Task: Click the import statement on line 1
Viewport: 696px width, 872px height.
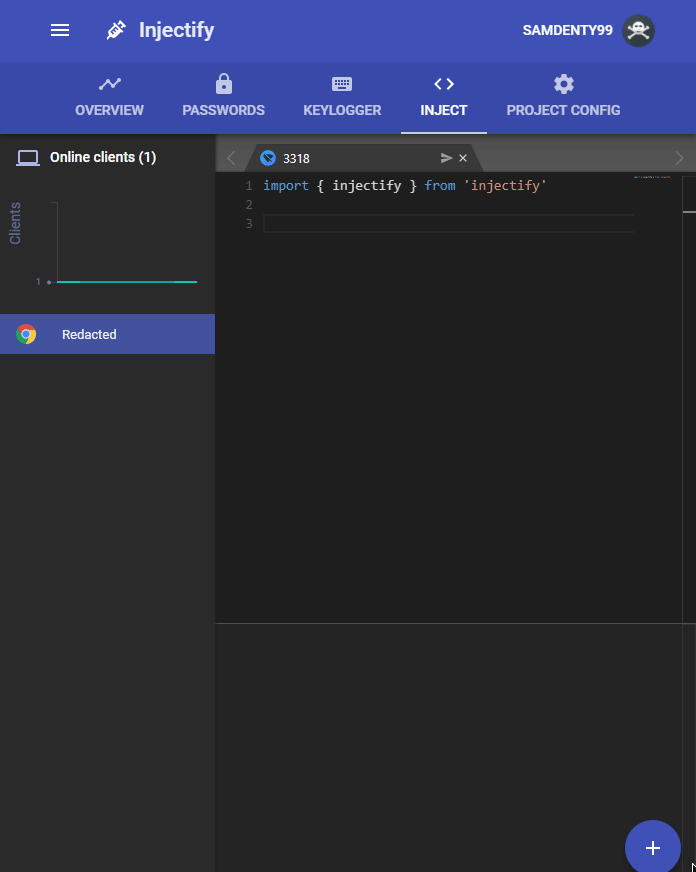Action: [405, 186]
